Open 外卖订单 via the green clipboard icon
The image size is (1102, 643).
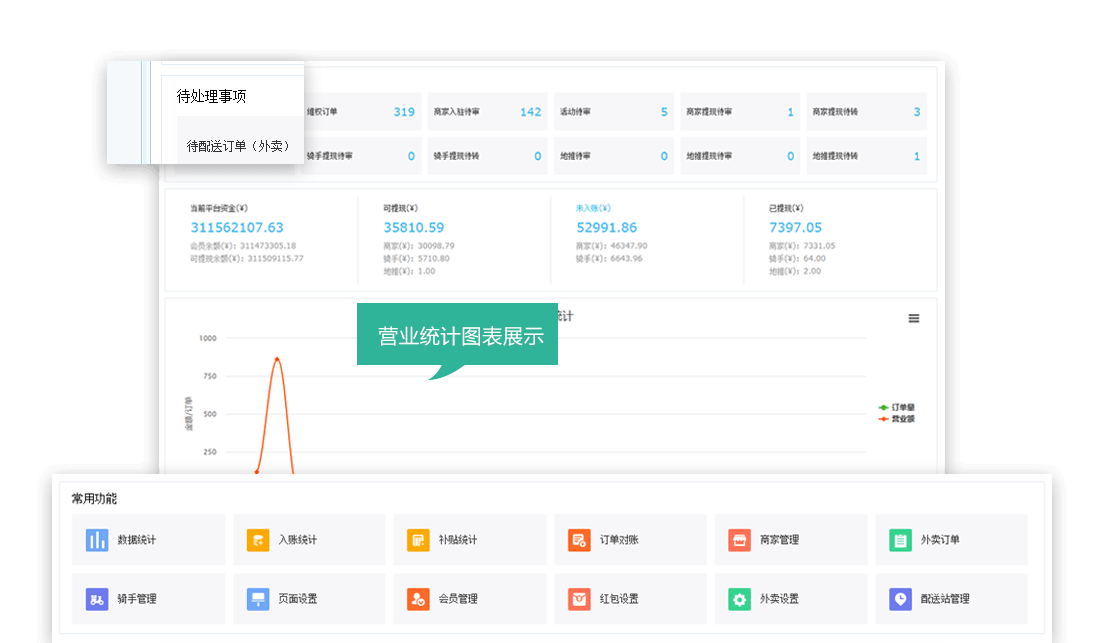(900, 540)
